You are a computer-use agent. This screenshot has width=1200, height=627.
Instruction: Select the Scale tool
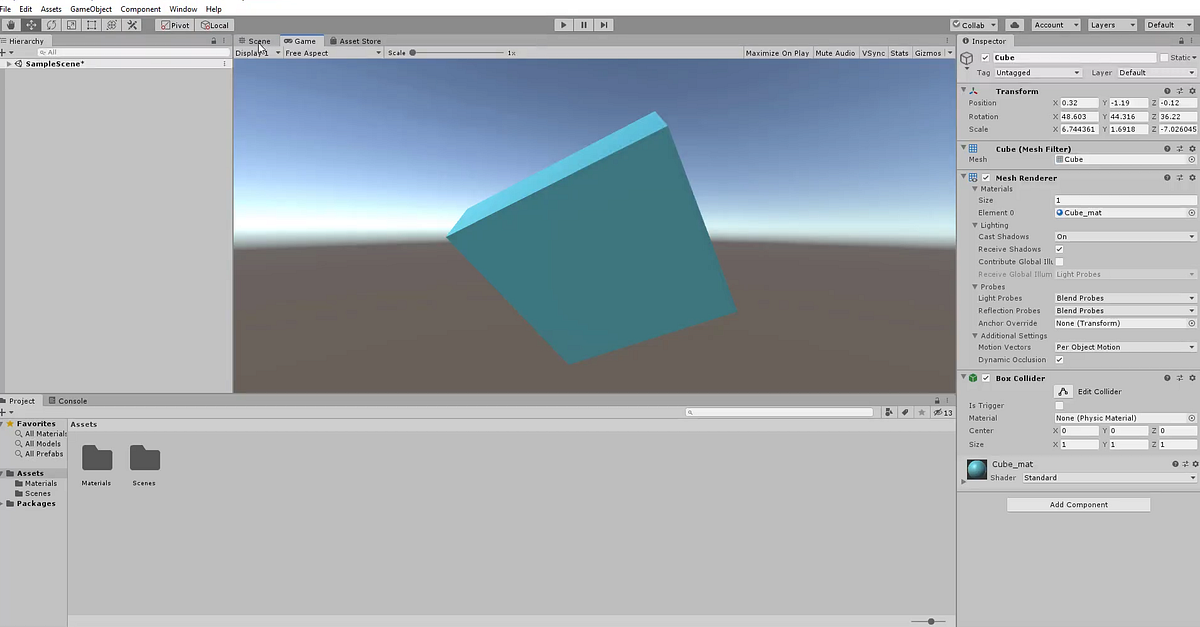coord(72,25)
